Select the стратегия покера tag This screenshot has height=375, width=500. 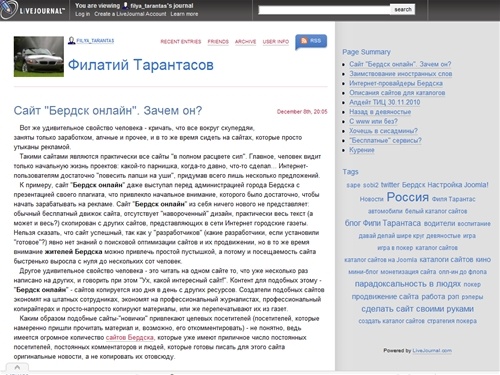click(452, 321)
